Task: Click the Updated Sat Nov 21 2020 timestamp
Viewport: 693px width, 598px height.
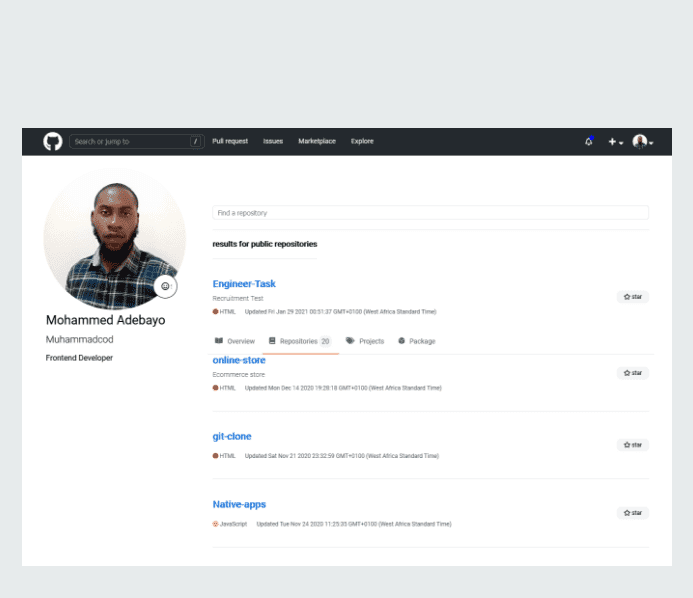Action: tap(342, 456)
